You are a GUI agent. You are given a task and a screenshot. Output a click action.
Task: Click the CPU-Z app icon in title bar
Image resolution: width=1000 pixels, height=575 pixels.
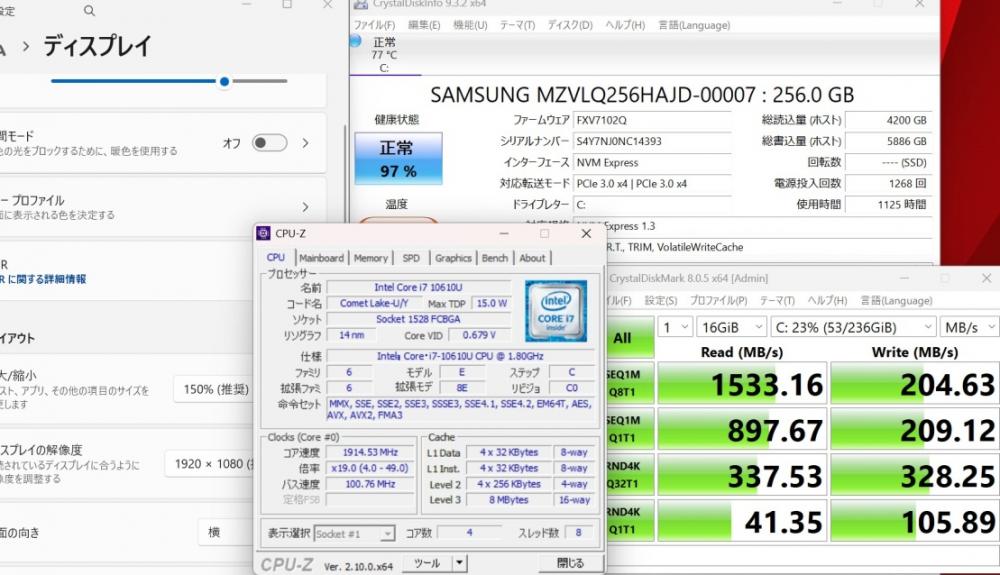pyautogui.click(x=263, y=233)
